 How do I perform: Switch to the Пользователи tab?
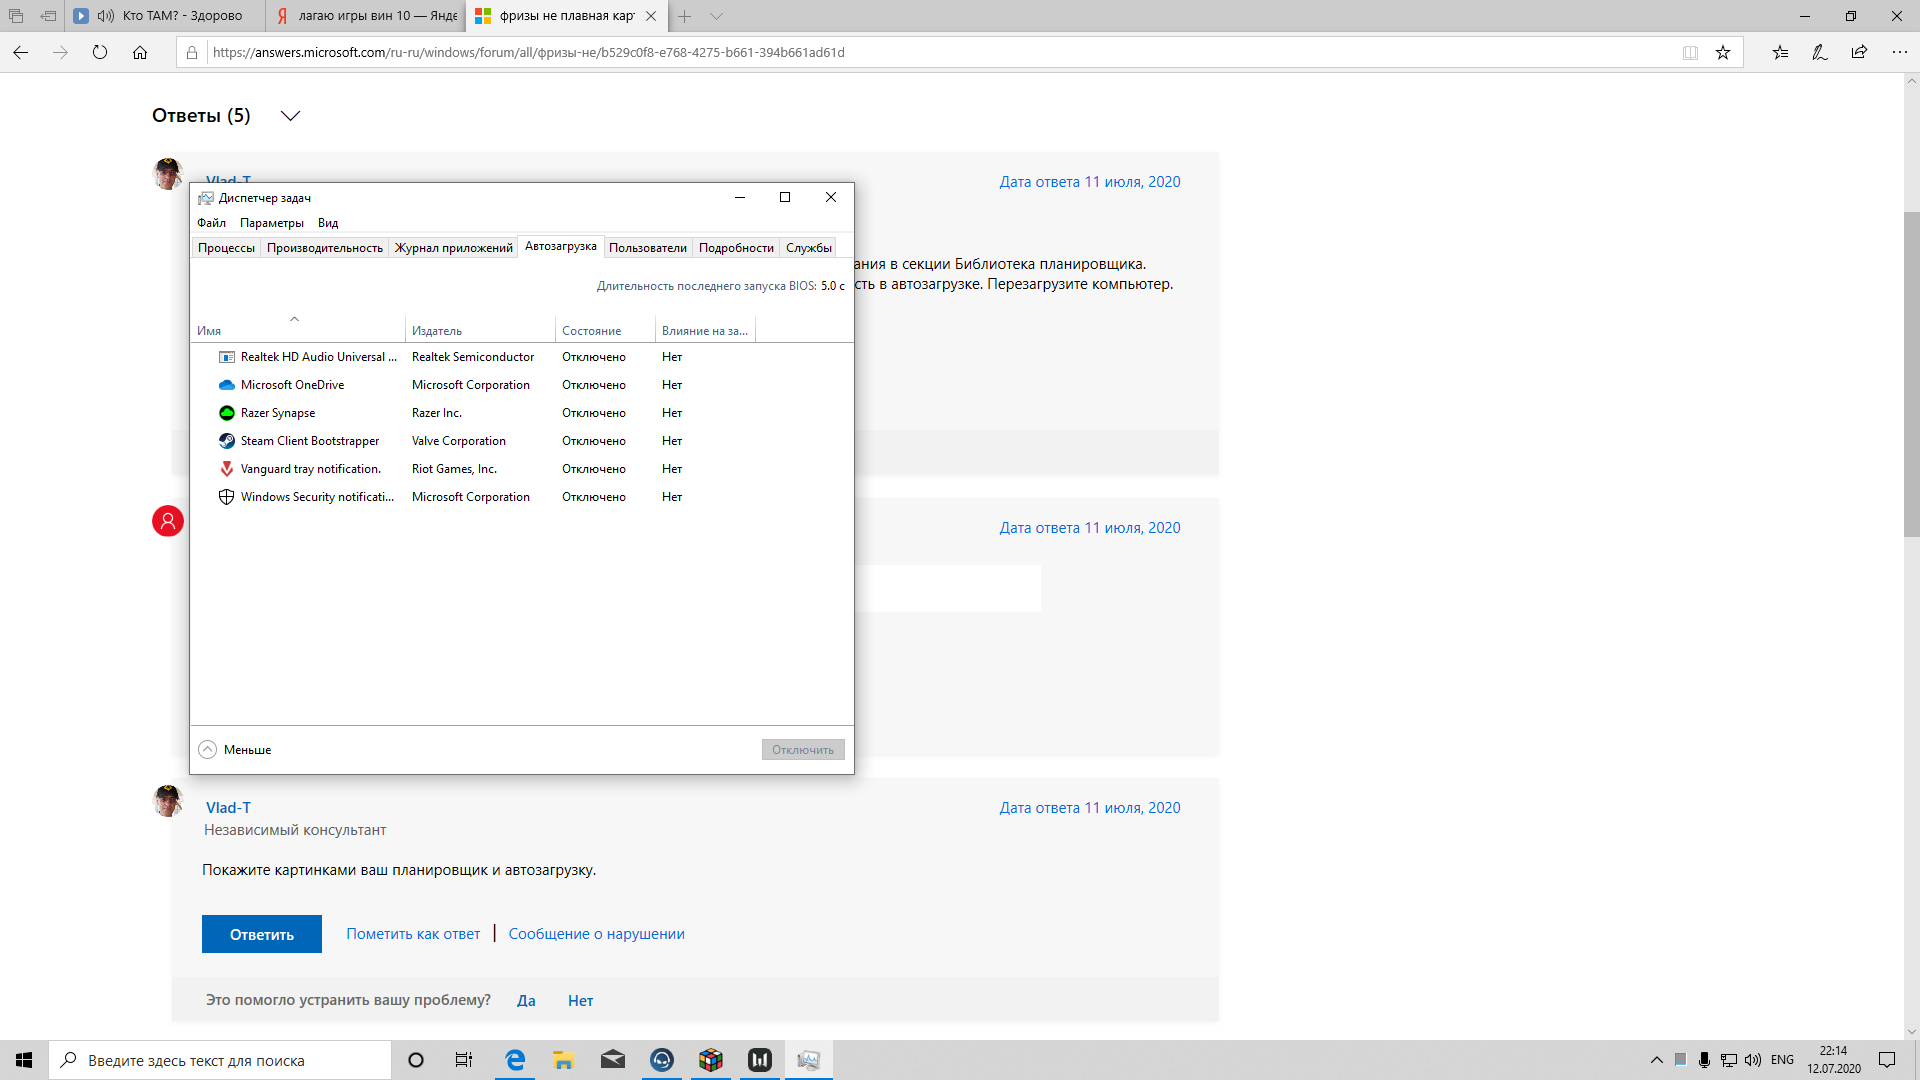(x=648, y=248)
